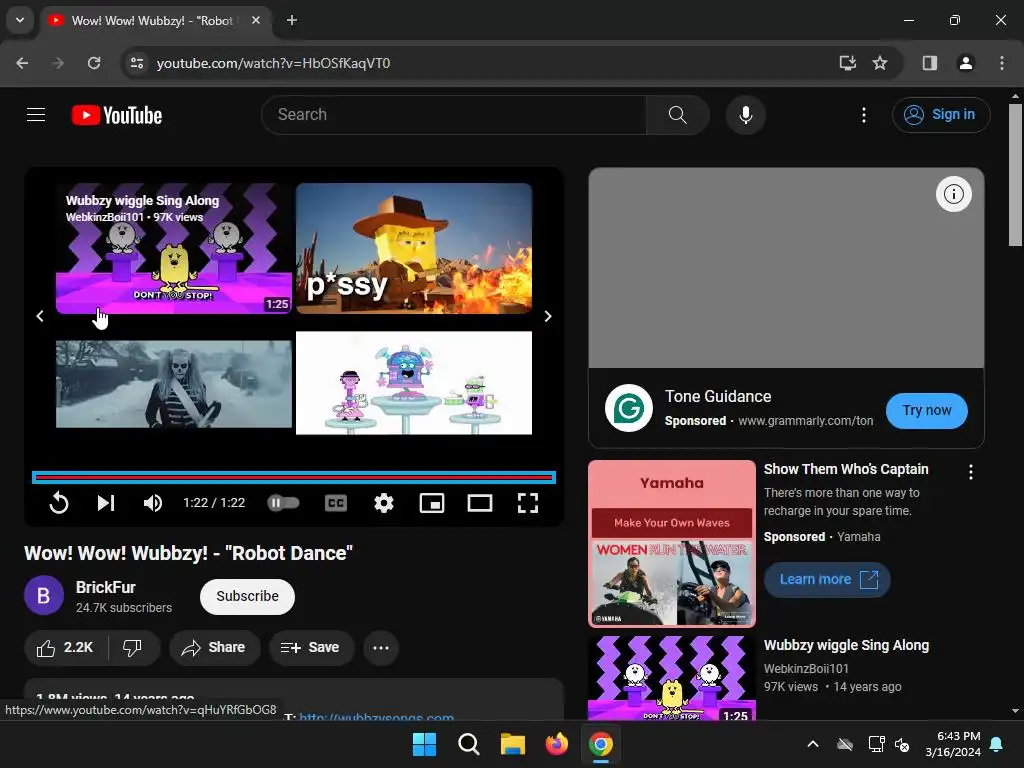Like the video (2.2K)
This screenshot has height=768, width=1024.
[x=66, y=648]
